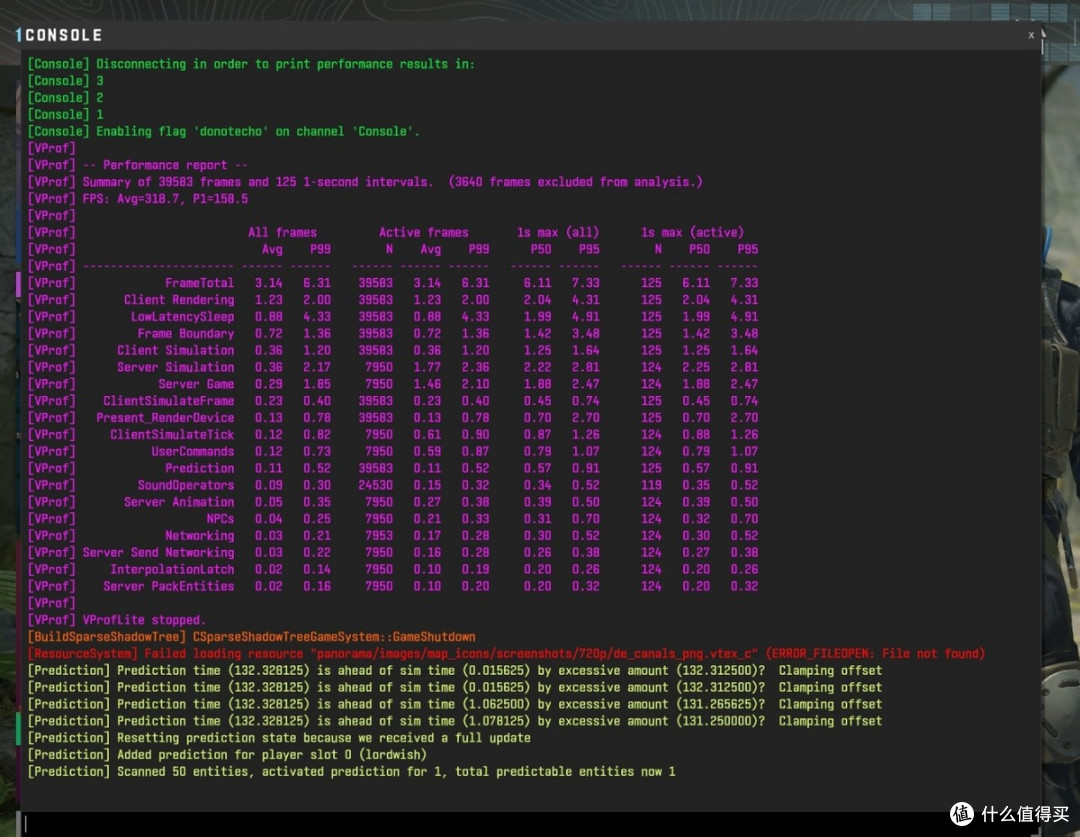Select the Server Animation row label
This screenshot has height=837, width=1080.
click(179, 502)
